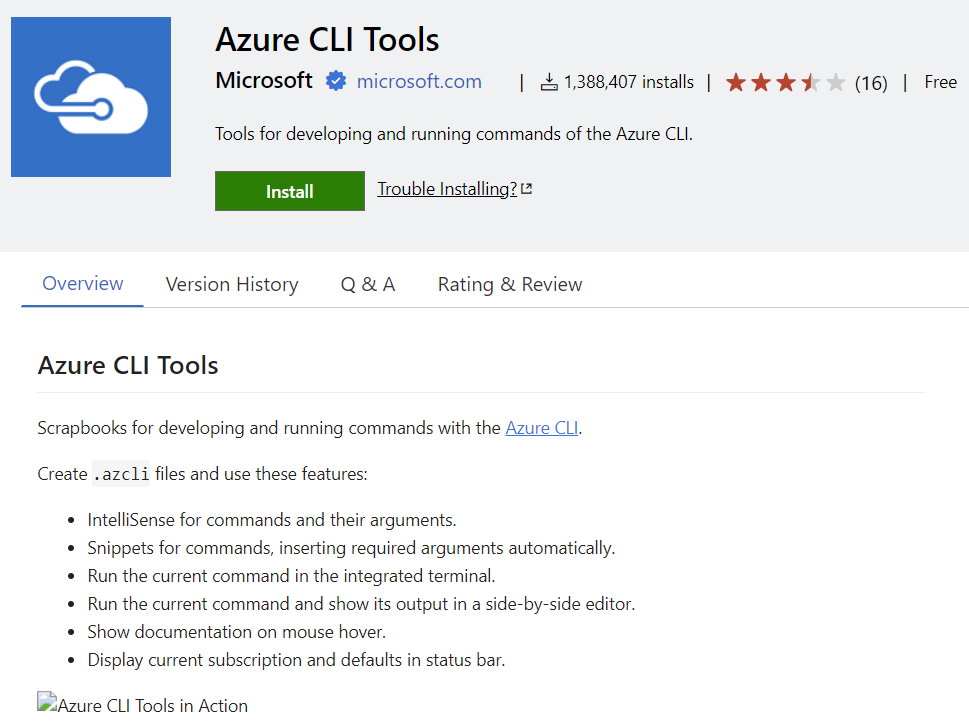Click 'Run the current command and show its output' bullet
This screenshot has height=728, width=969.
point(361,604)
